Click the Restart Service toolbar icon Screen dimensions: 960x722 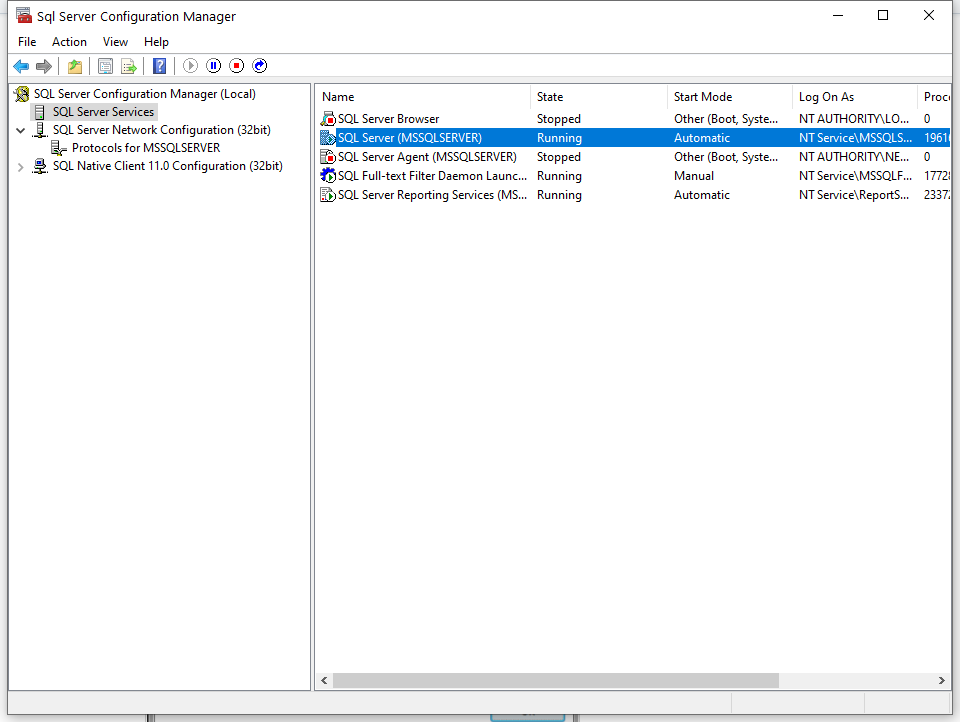(260, 66)
